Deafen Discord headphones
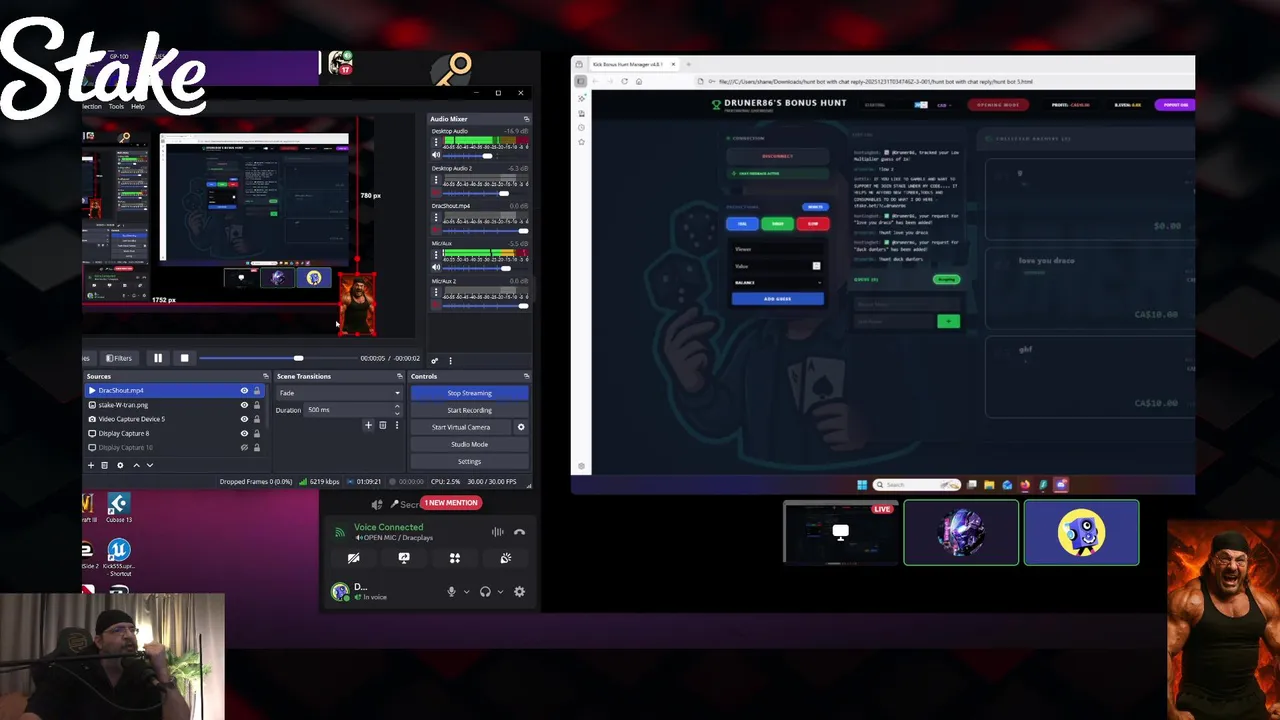The width and height of the screenshot is (1280, 720). pyautogui.click(x=485, y=592)
